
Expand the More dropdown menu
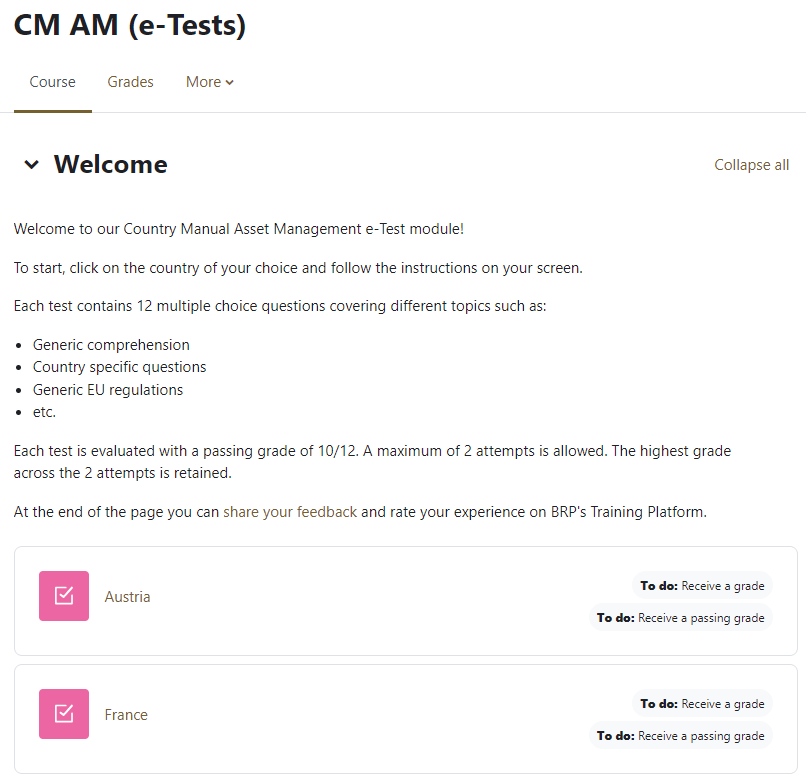click(209, 82)
